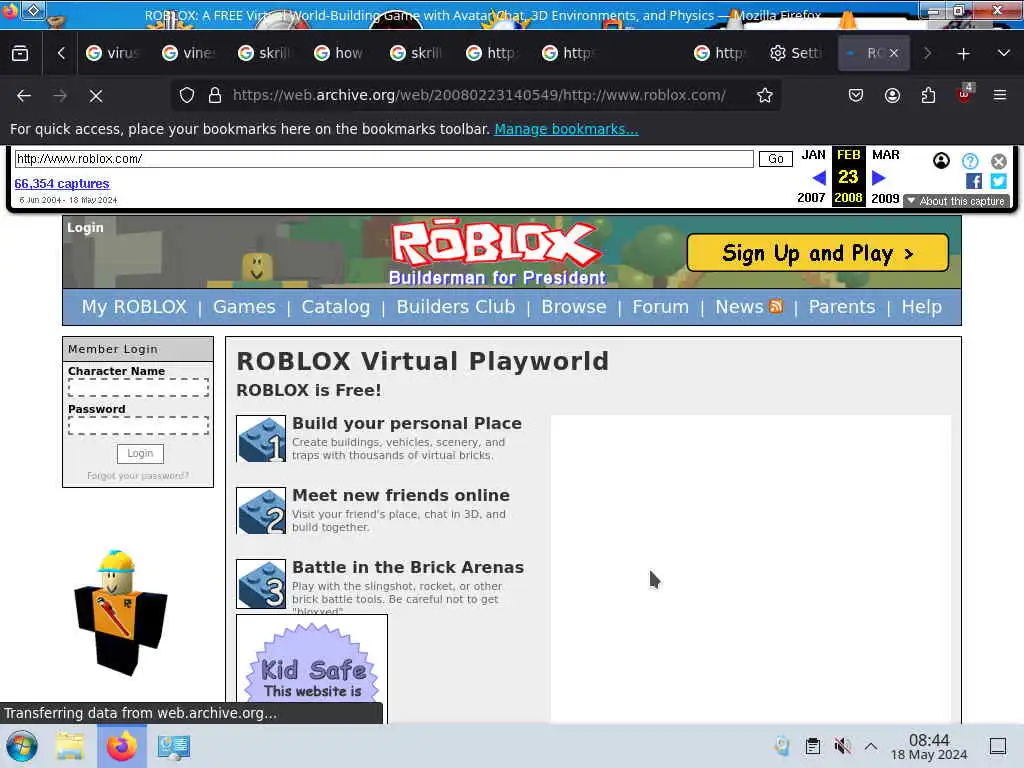
Task: Stop loading the page
Action: (96, 96)
